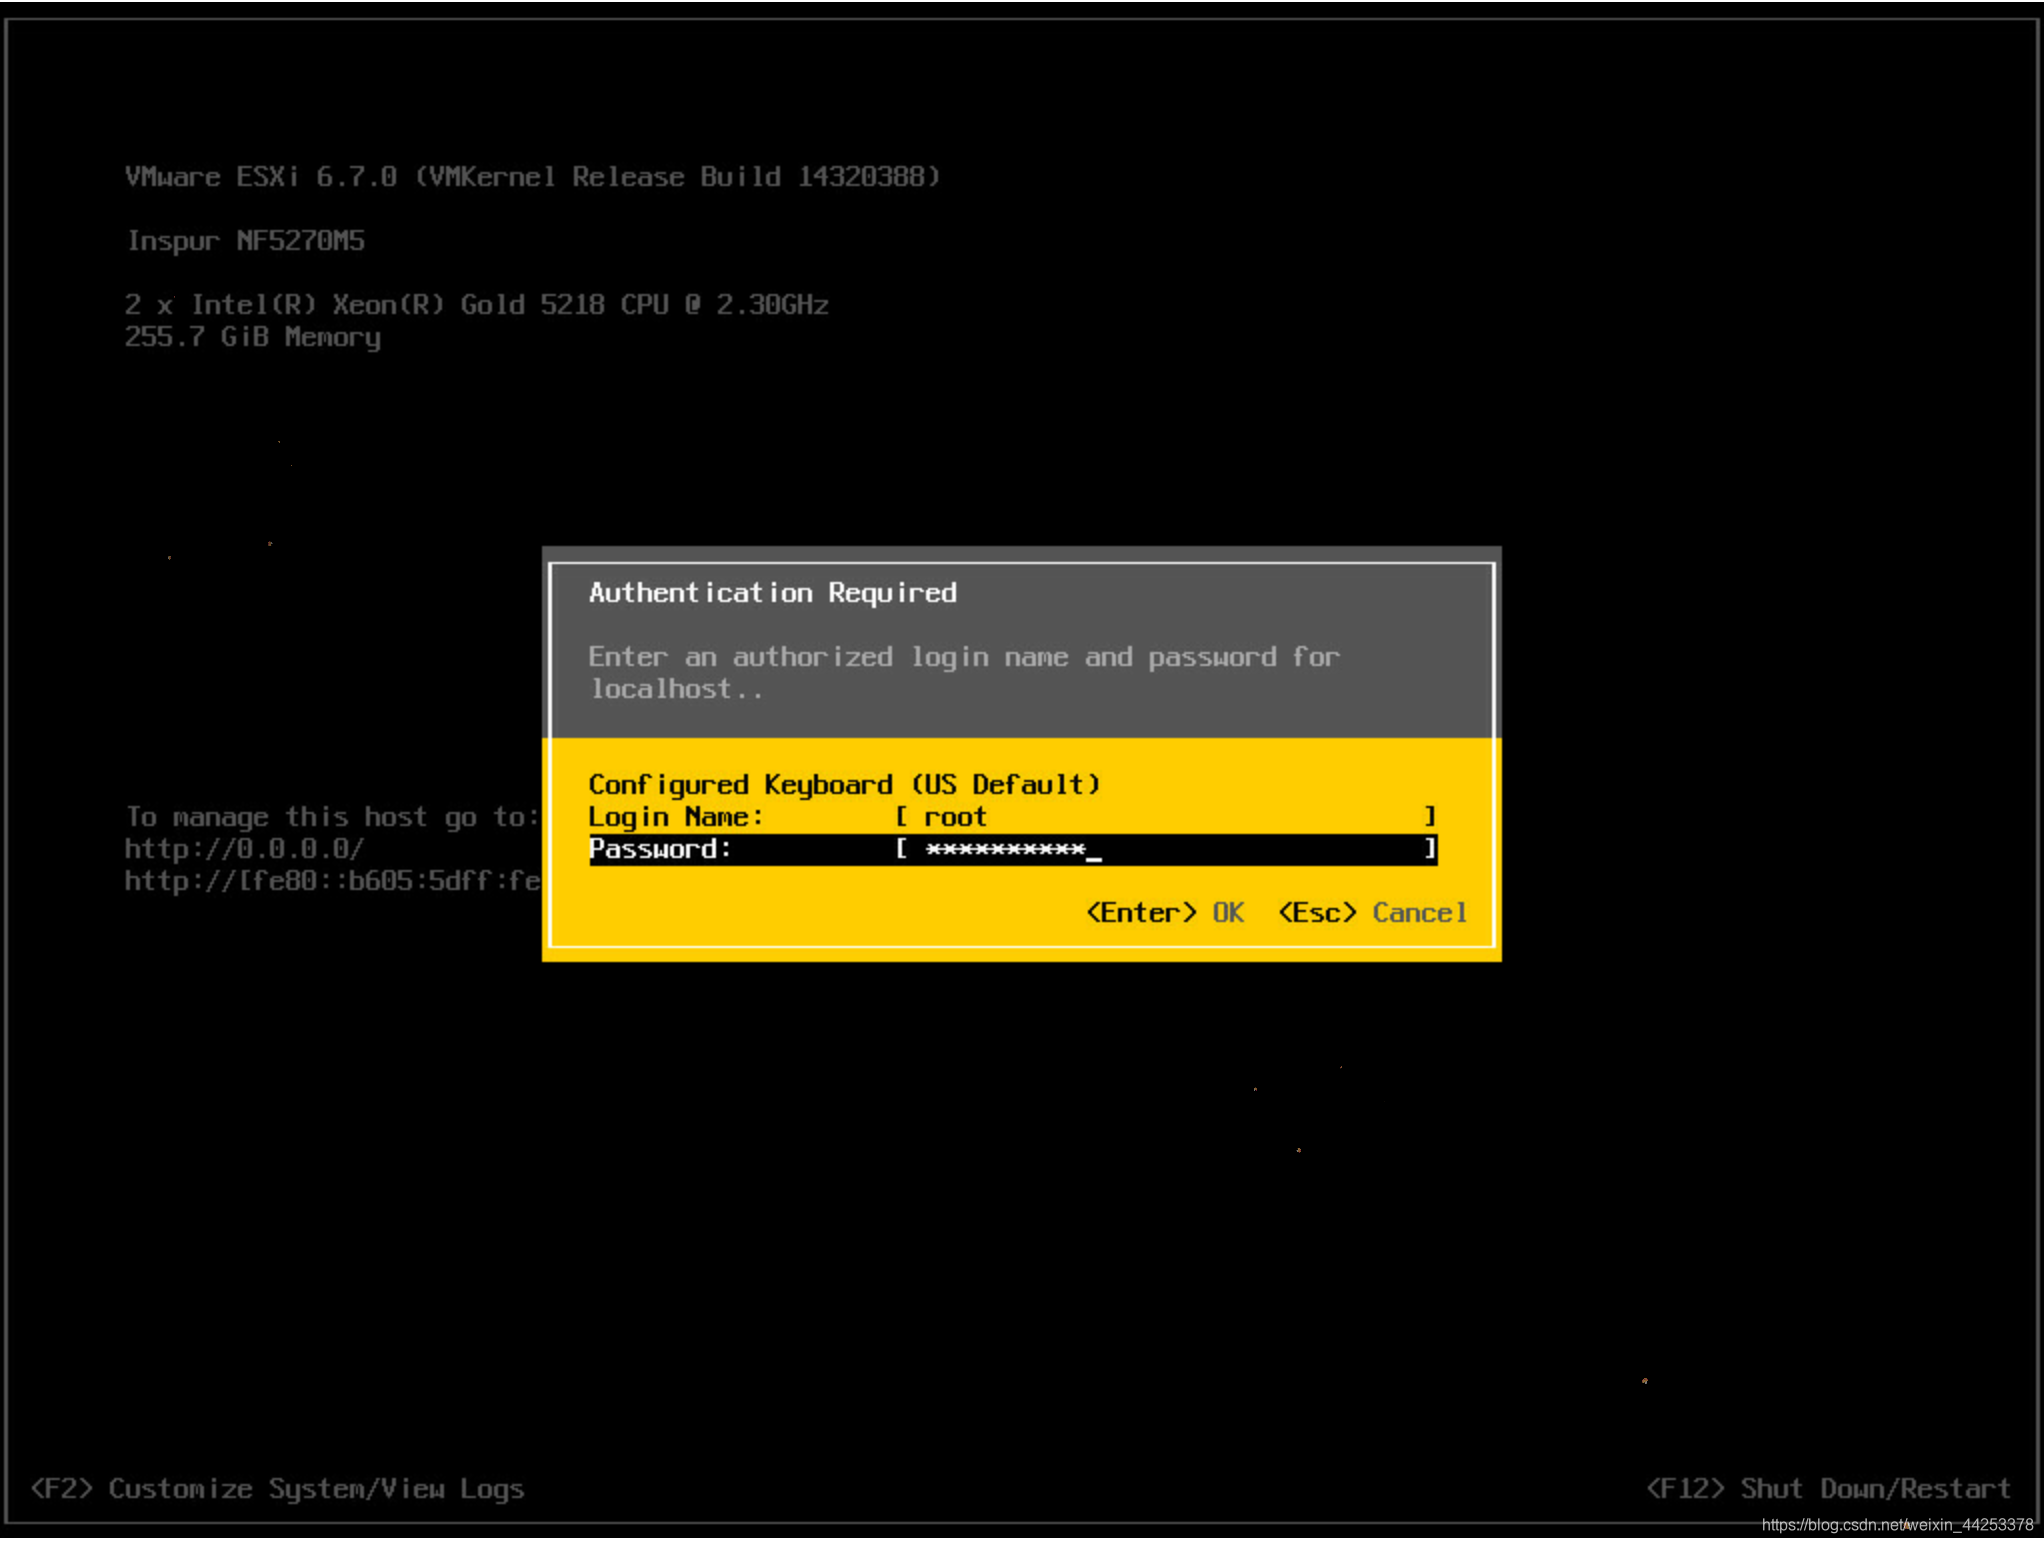Viewport: 2044px width, 1544px height.
Task: Click the VMware ESXi 6.7.0 version line
Action: 532,177
